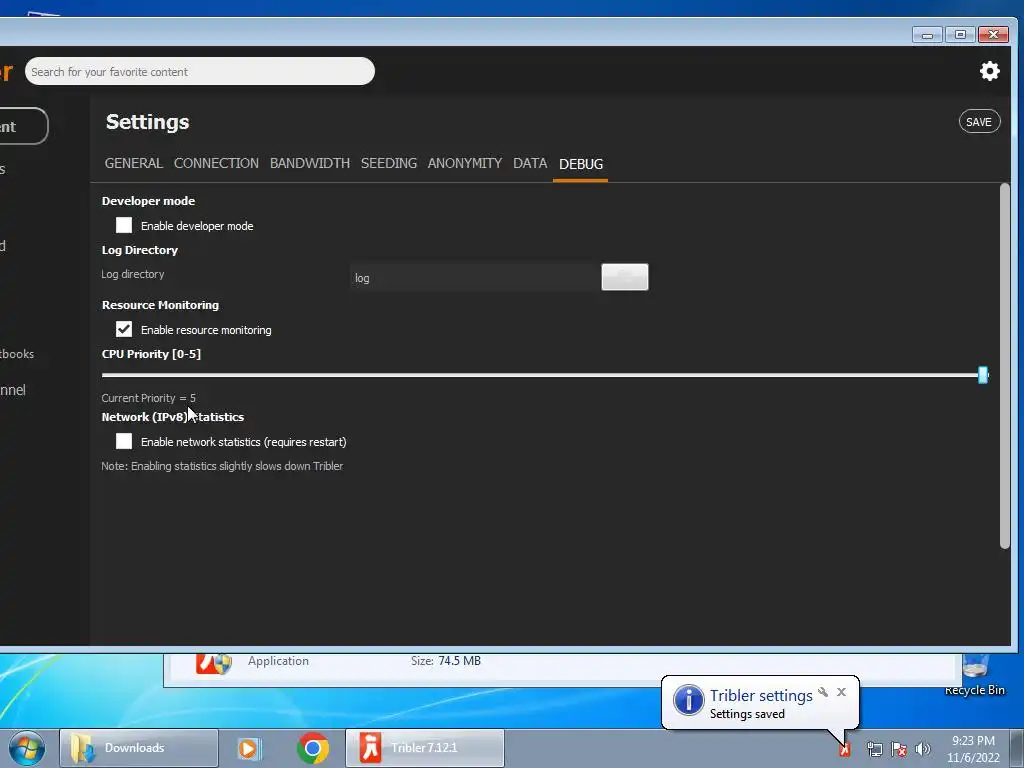Launch Windows Media Player from taskbar

[x=248, y=748]
